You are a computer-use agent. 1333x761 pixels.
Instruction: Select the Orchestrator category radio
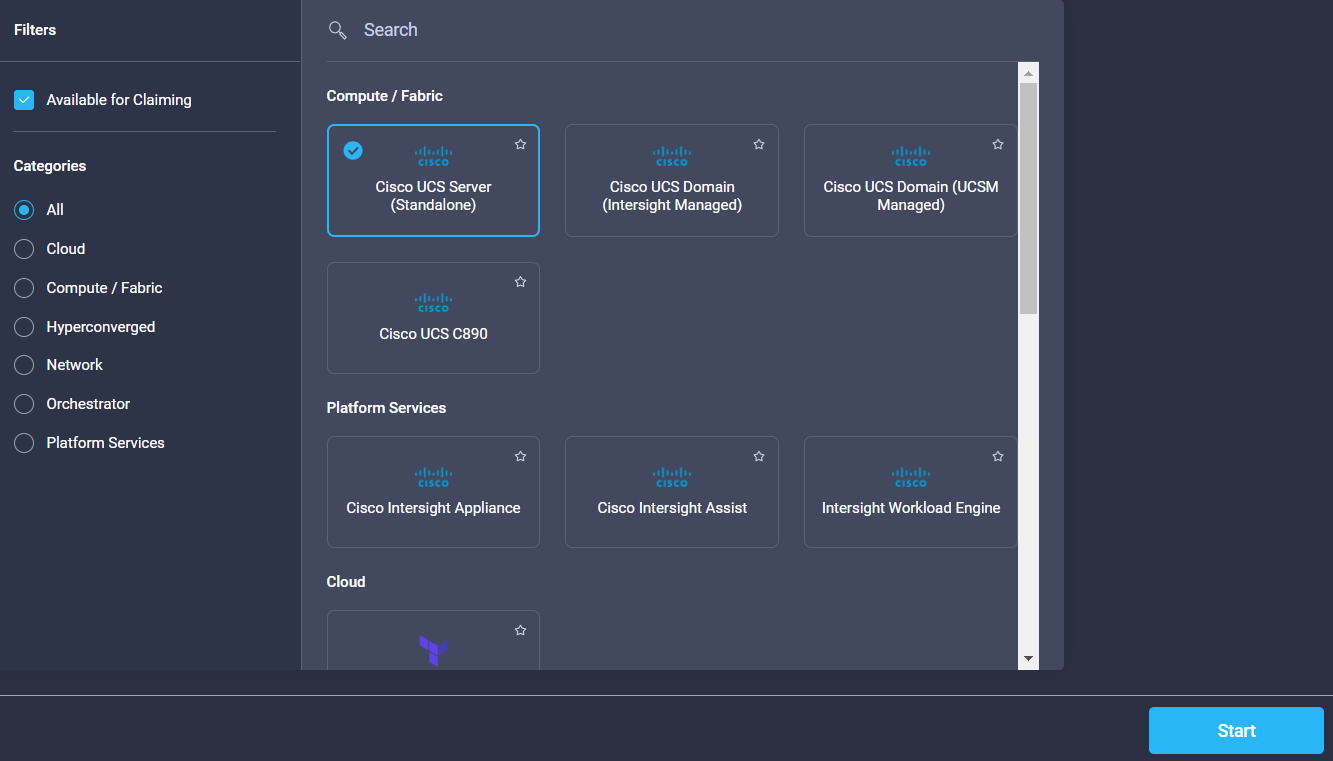pos(24,404)
